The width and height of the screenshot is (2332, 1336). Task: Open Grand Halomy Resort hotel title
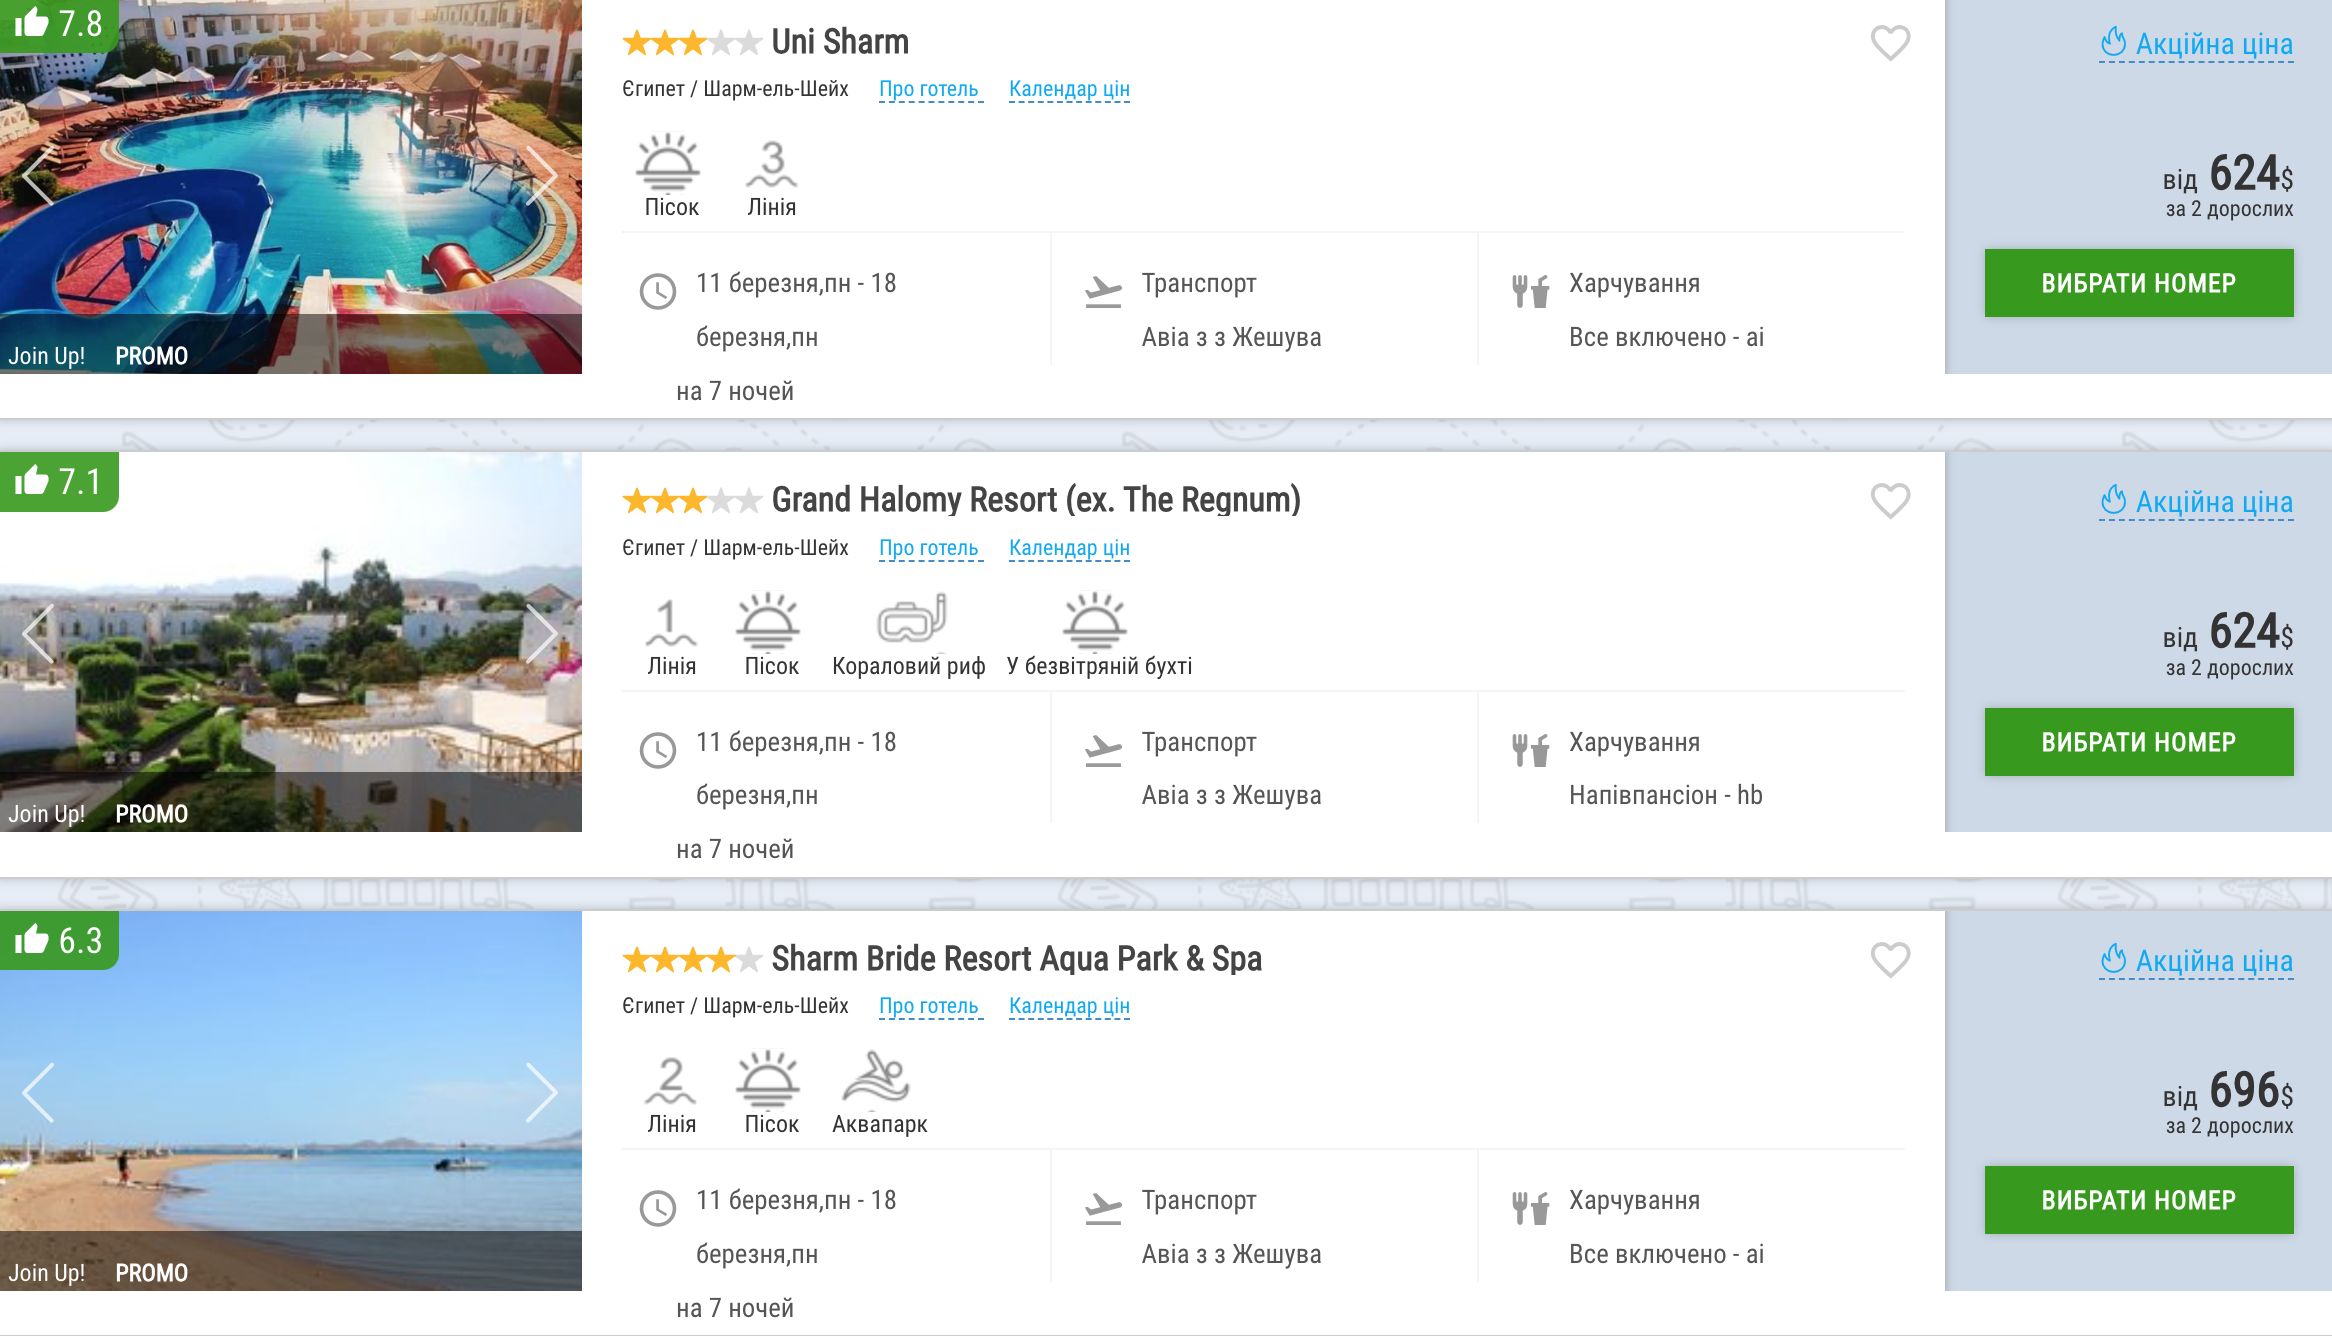[x=1036, y=500]
